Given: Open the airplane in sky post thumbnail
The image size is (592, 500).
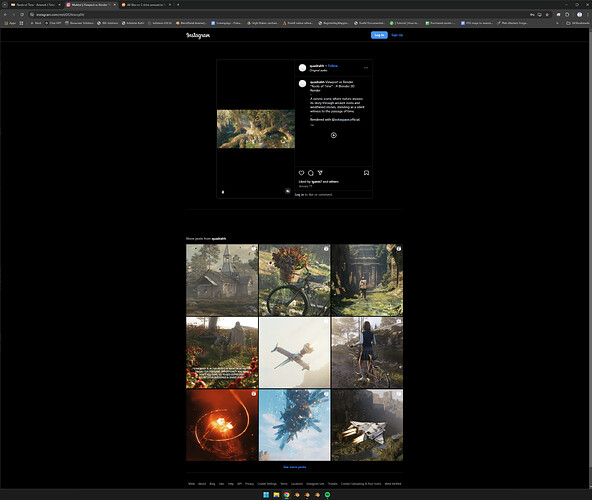Looking at the screenshot, I should point(294,352).
